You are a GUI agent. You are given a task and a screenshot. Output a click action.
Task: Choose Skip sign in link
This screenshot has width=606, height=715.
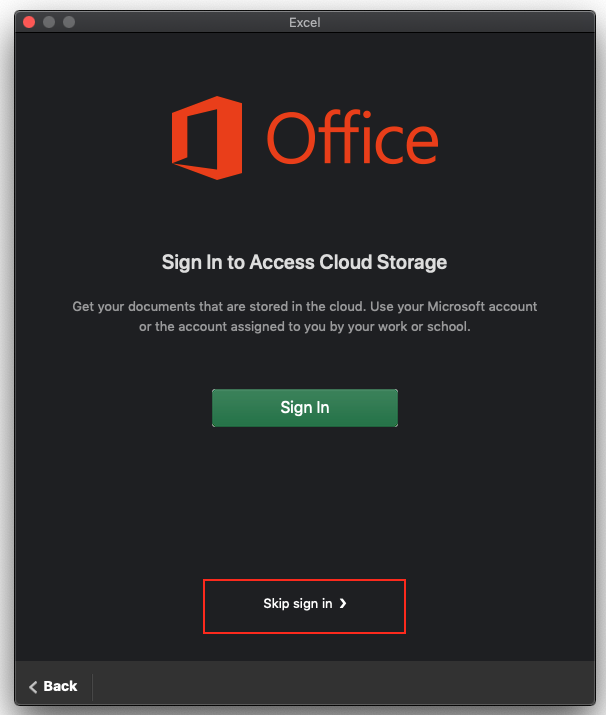(x=305, y=604)
